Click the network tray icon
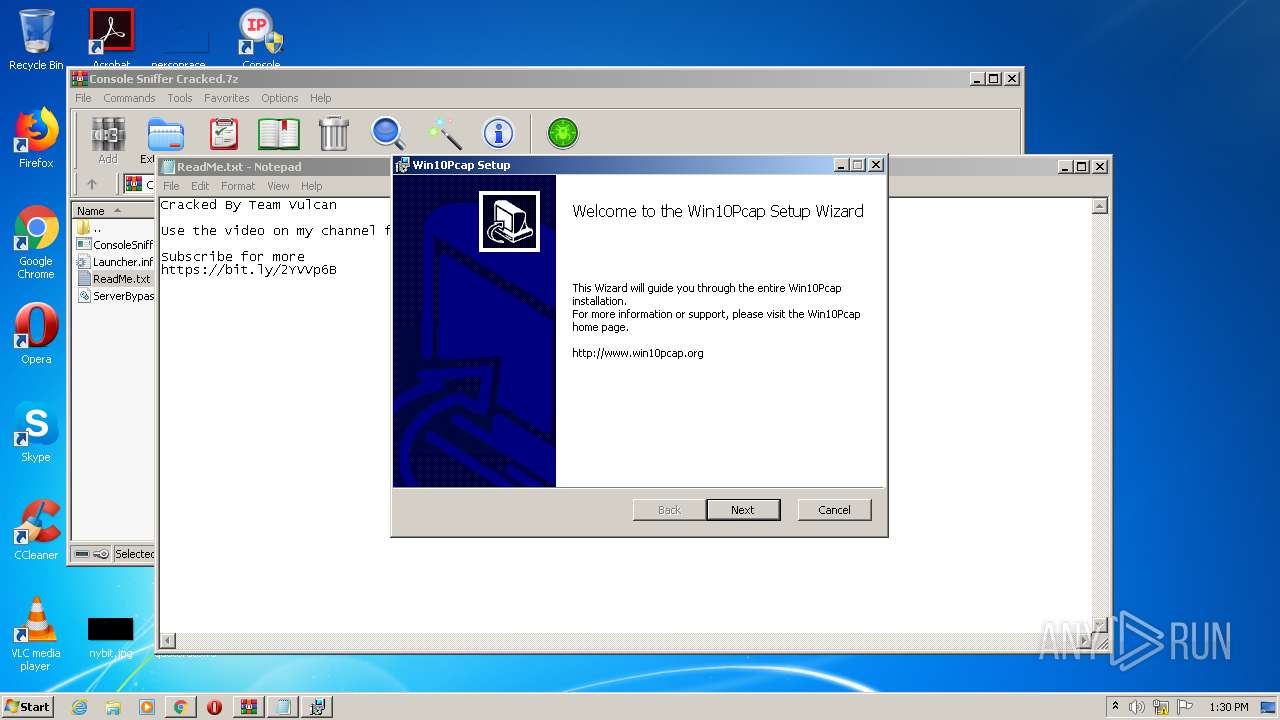This screenshot has height=720, width=1280. (x=1161, y=707)
